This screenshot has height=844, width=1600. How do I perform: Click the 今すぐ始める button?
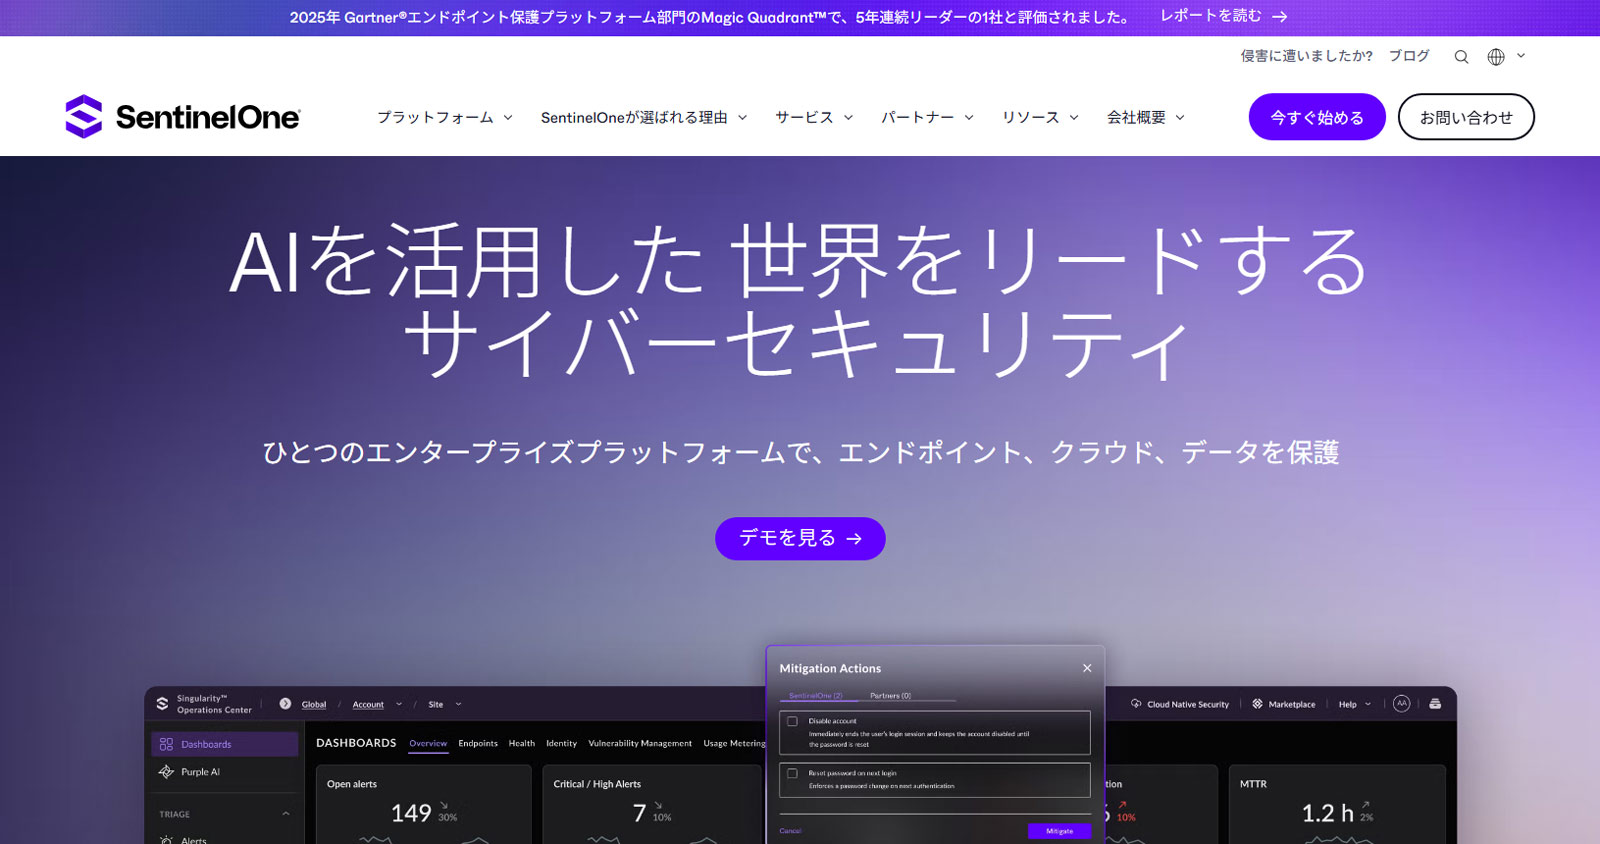click(1317, 117)
